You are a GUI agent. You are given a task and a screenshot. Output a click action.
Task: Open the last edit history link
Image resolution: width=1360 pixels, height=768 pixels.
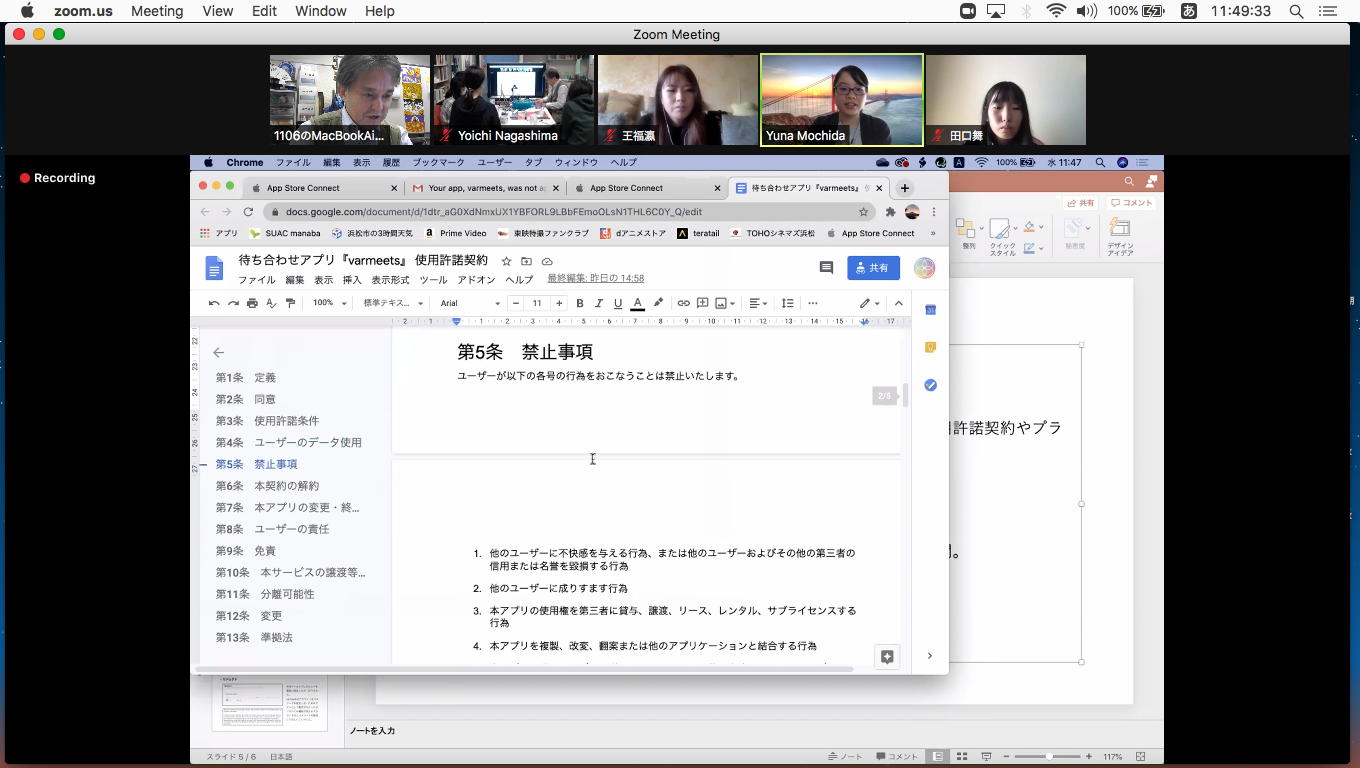click(x=595, y=278)
